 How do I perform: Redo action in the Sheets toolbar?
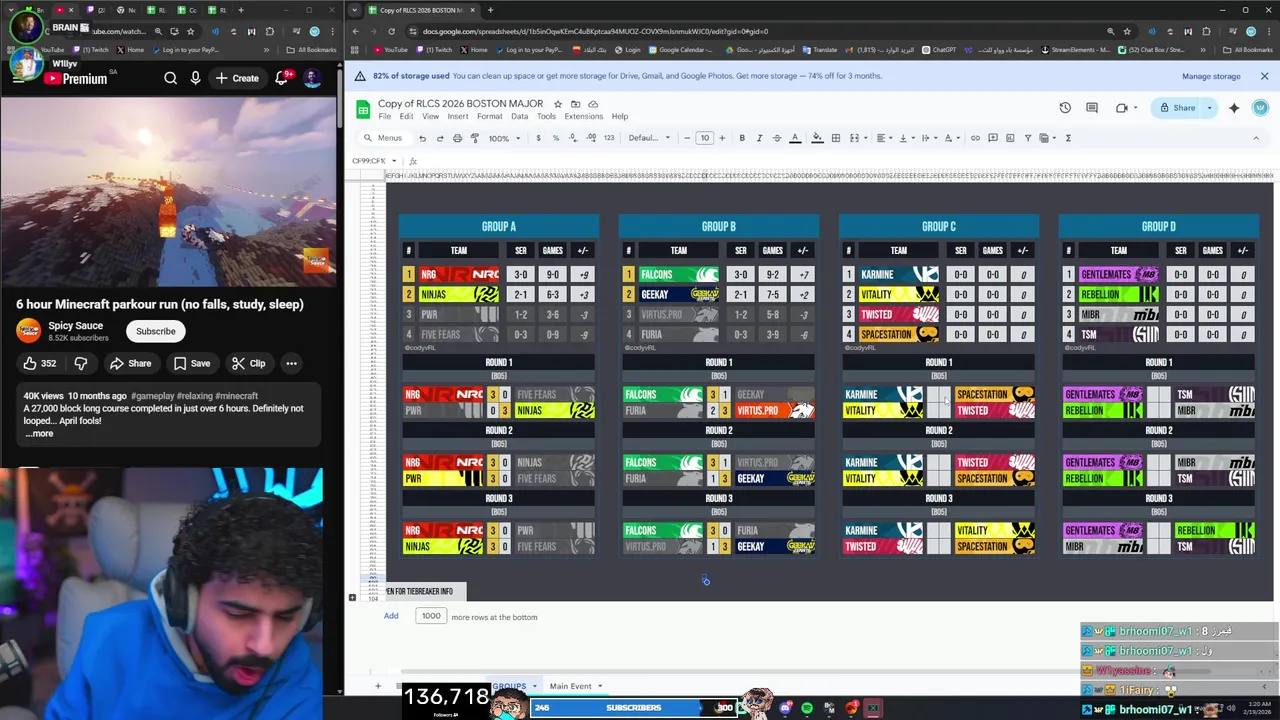pyautogui.click(x=440, y=138)
